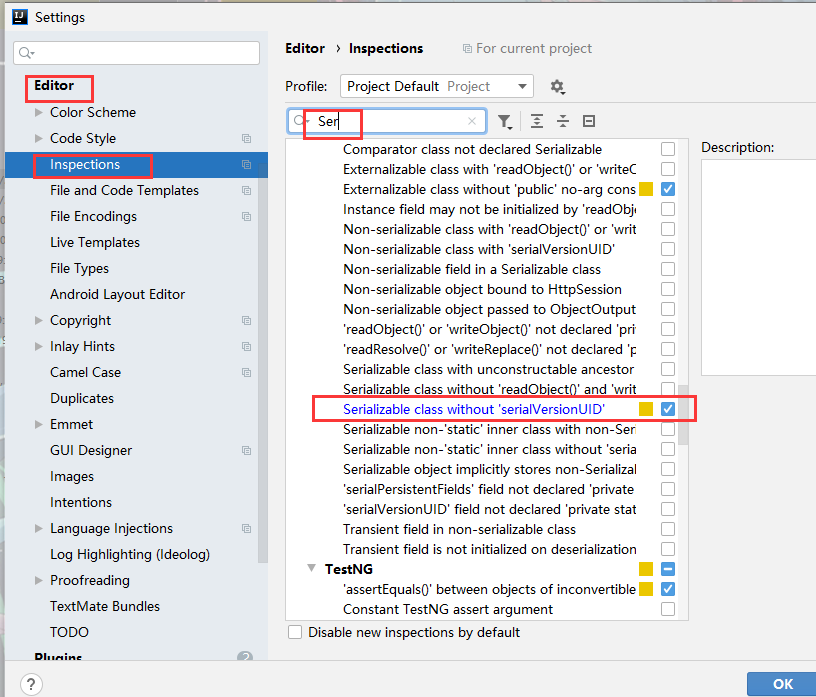Click the project-level icon beside Code Style

coord(247,138)
